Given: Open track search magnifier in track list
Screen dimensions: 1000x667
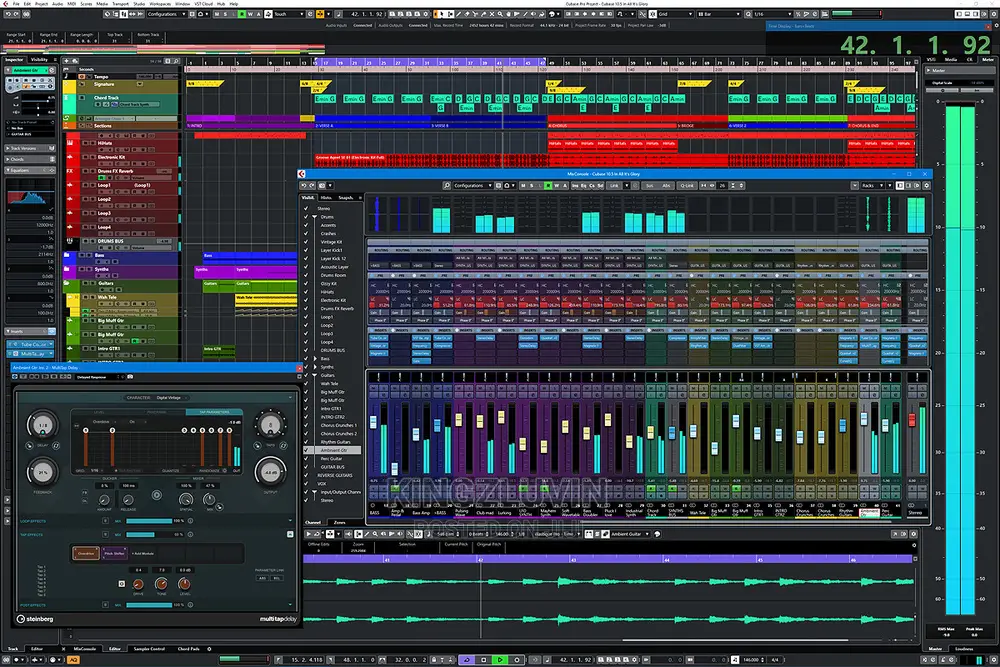Looking at the screenshot, I should [176, 61].
